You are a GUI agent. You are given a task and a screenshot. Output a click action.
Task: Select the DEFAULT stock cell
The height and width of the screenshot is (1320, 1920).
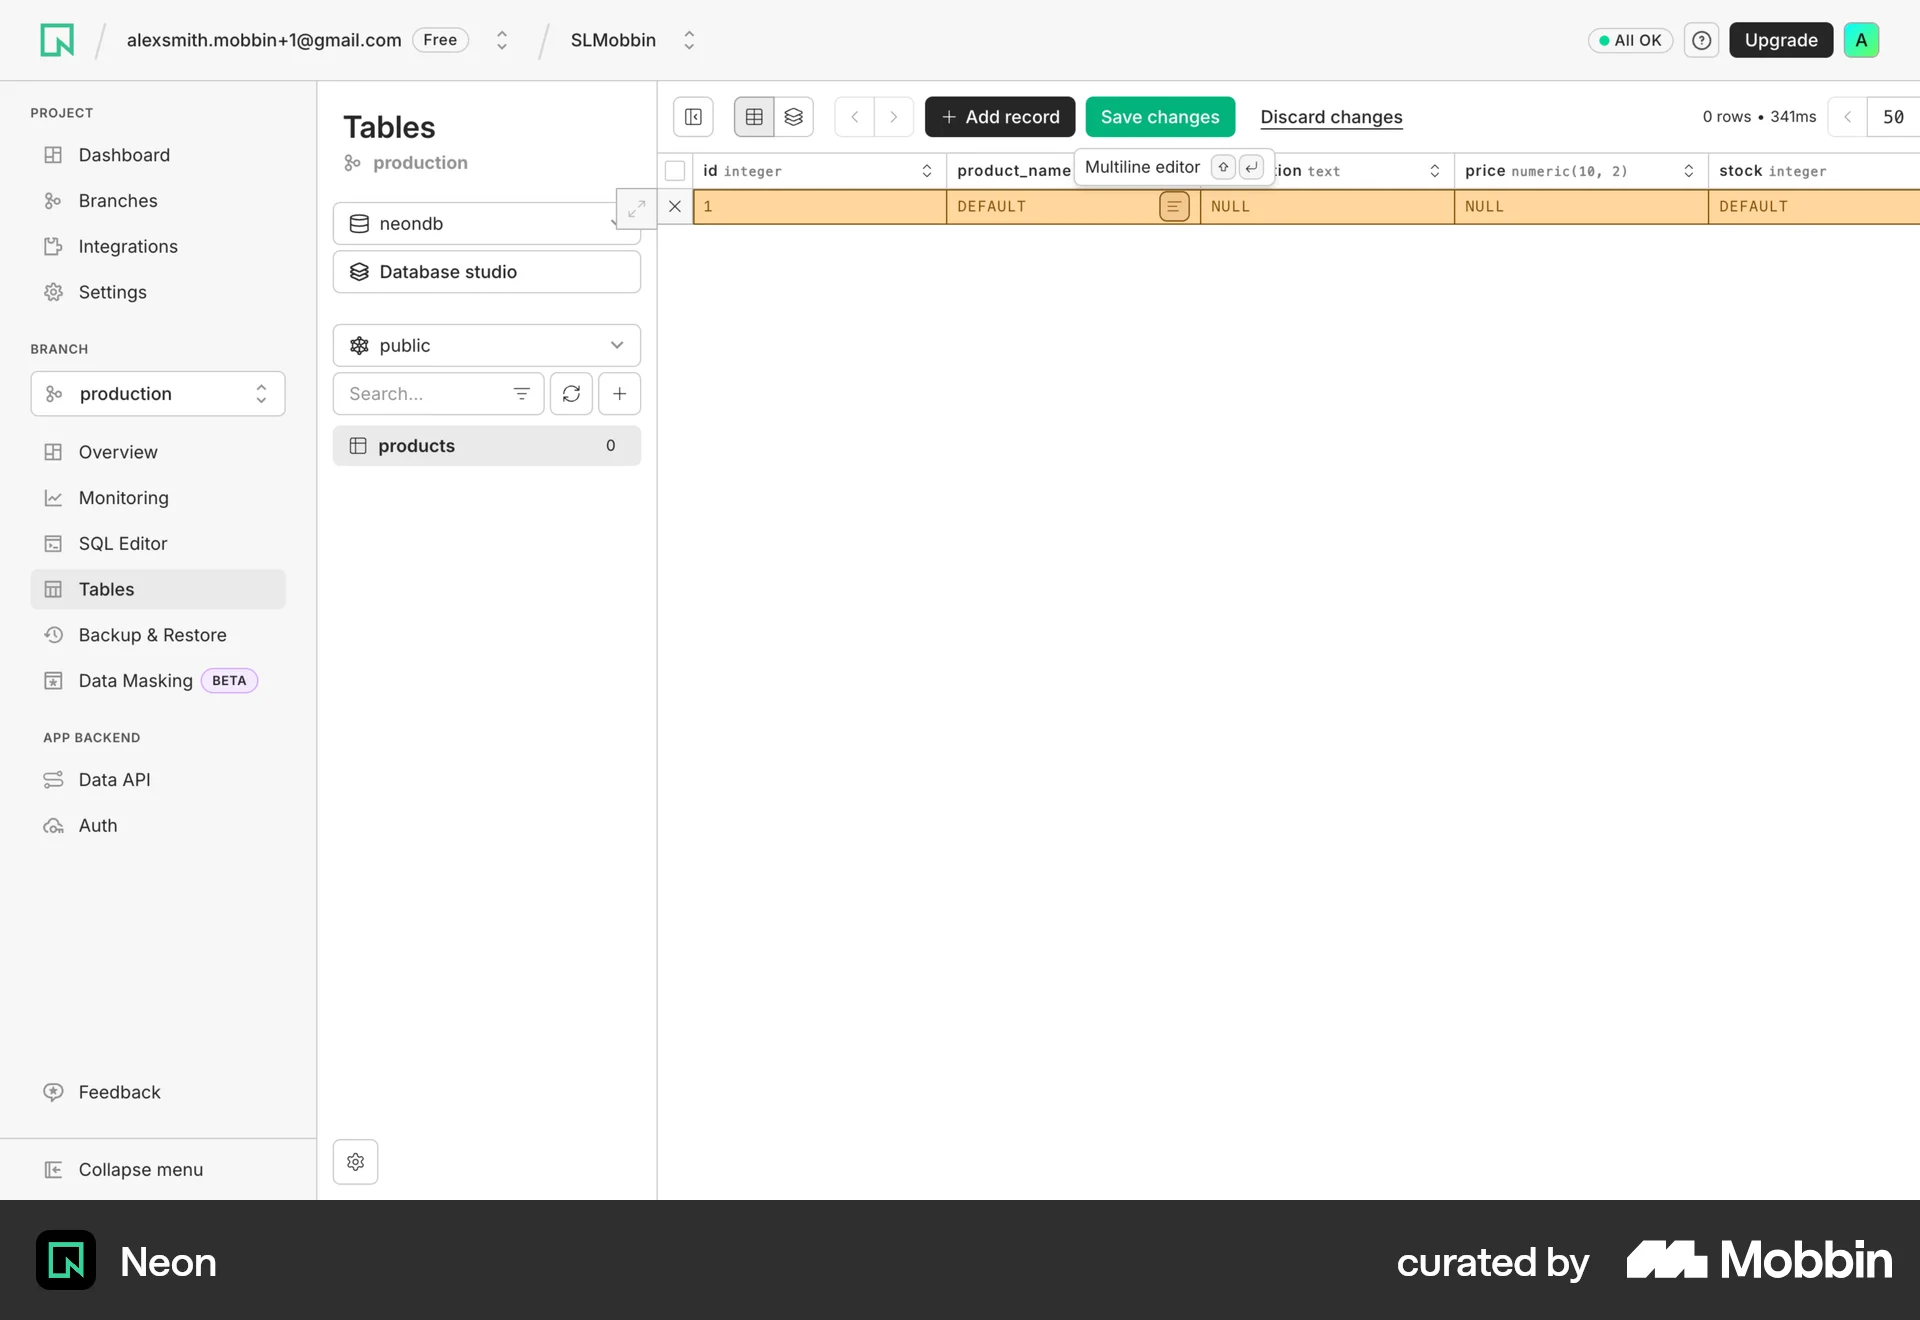1814,207
